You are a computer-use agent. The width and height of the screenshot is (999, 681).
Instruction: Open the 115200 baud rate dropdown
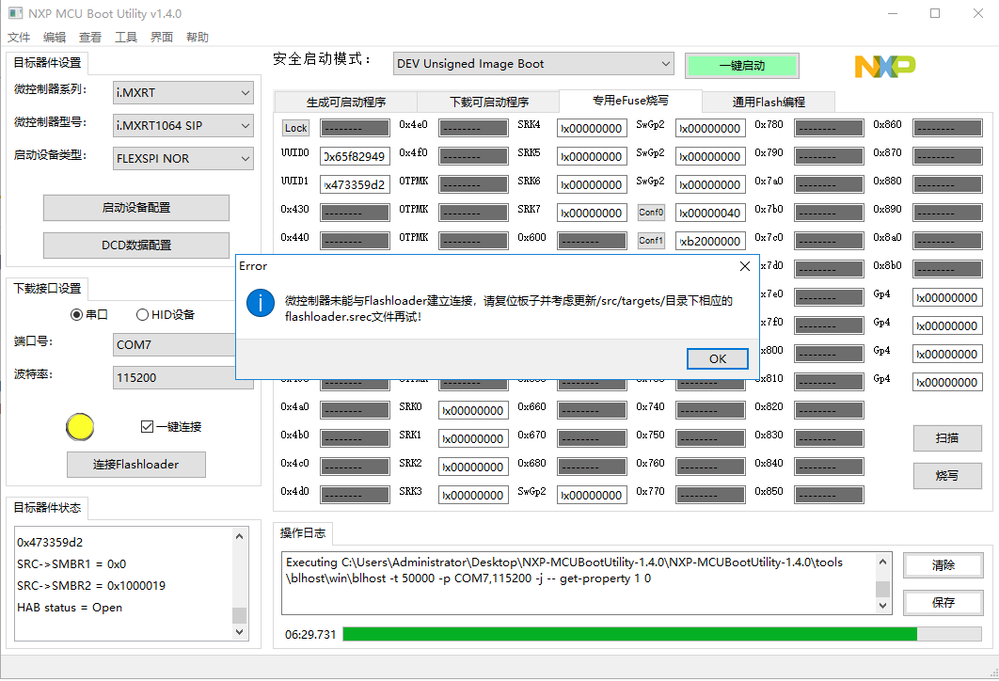click(175, 378)
